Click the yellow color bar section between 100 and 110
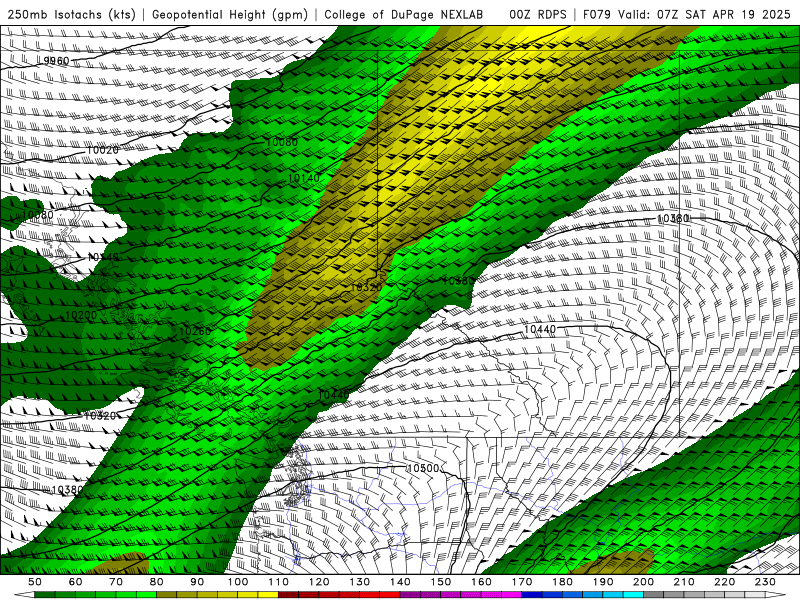 (258, 595)
